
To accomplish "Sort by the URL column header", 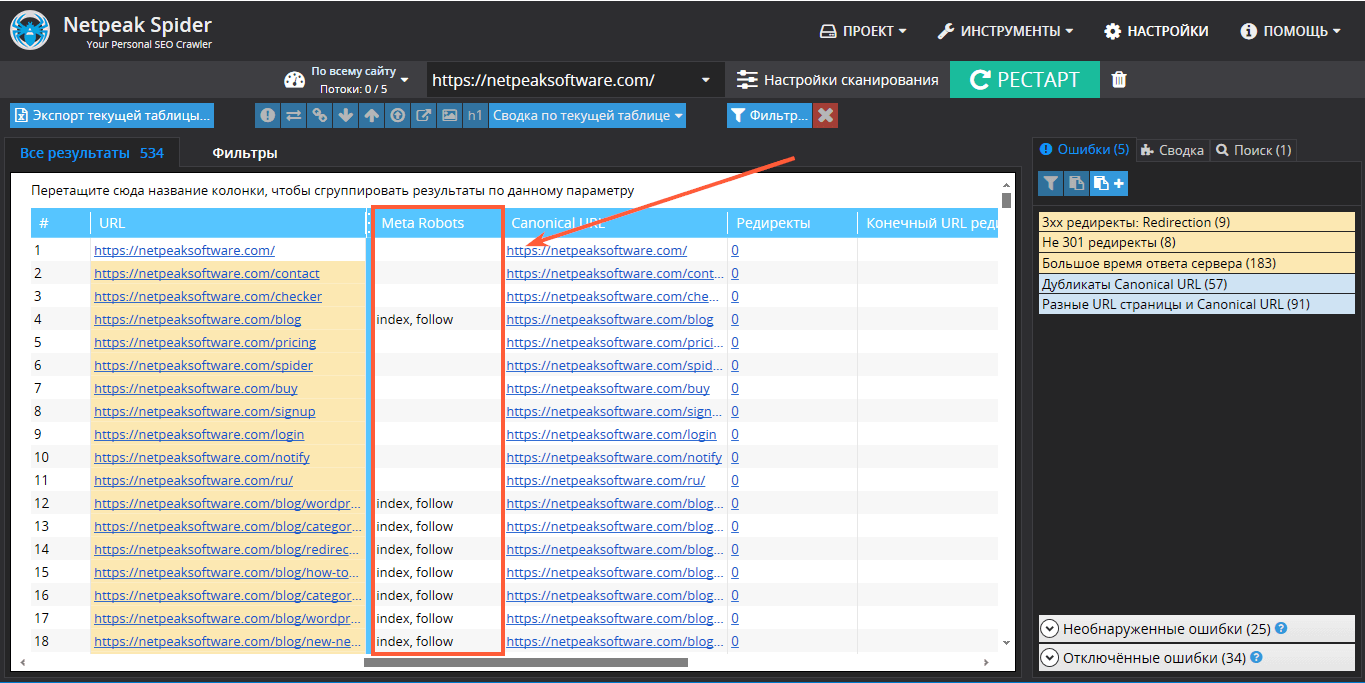I will tap(228, 223).
